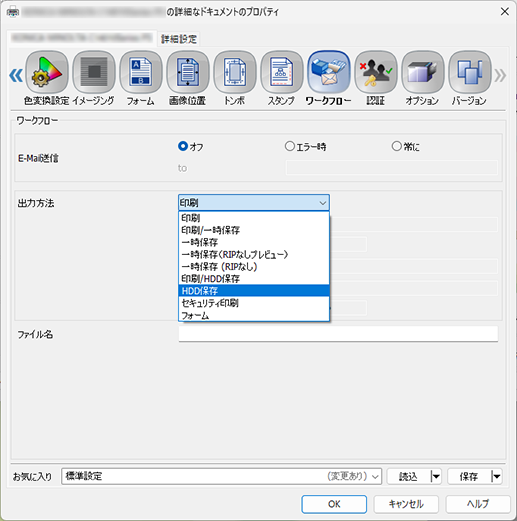
Task: Click the OK button
Action: click(x=334, y=504)
